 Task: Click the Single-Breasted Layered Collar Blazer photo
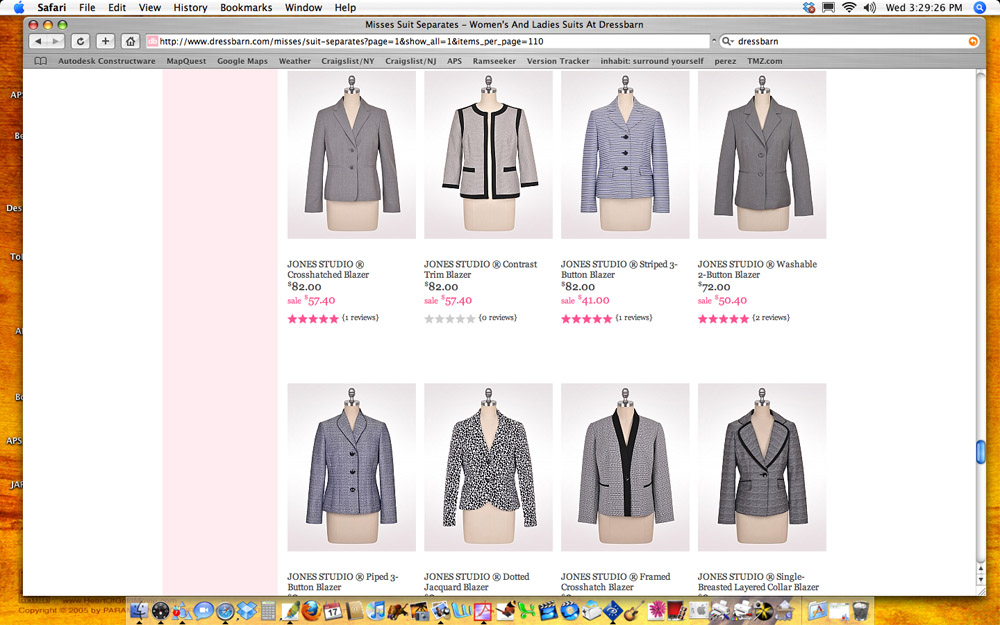click(762, 467)
